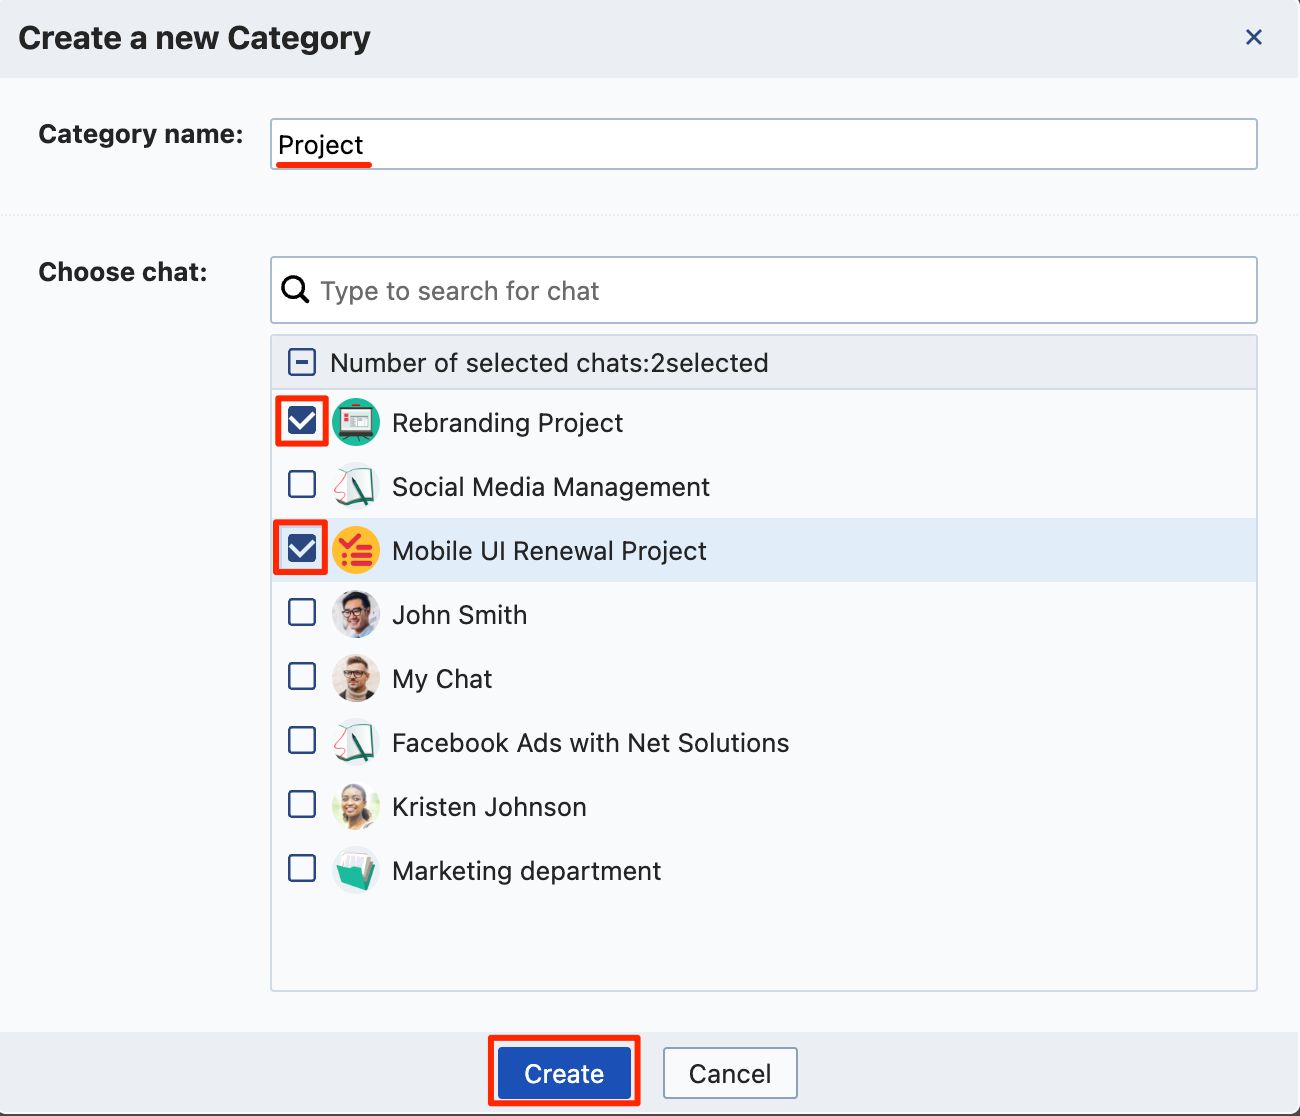Click the magnifying glass search icon
The image size is (1300, 1116).
(295, 289)
